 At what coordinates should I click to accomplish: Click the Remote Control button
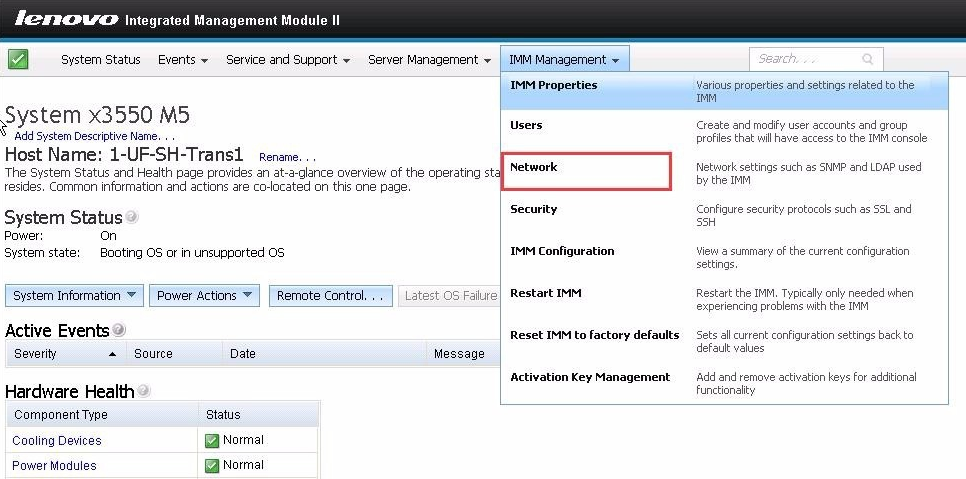pyautogui.click(x=330, y=296)
